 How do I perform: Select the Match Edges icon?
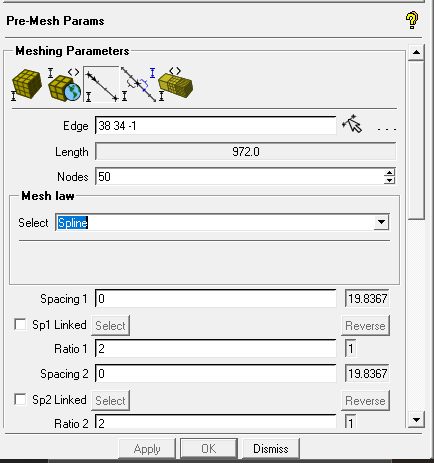(x=139, y=84)
